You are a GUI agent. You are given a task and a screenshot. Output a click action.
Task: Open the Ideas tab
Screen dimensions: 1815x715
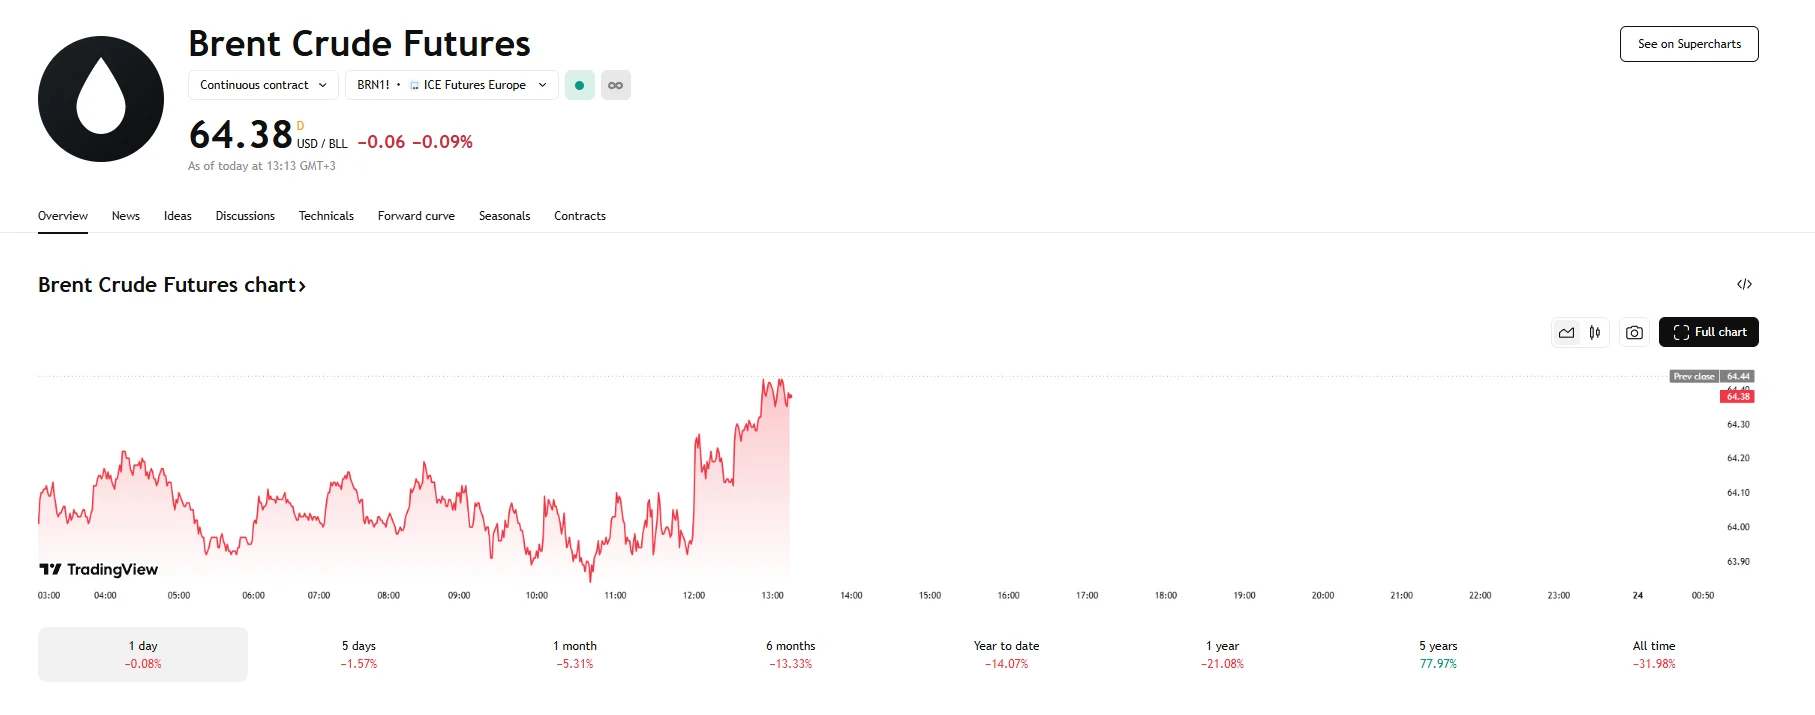click(x=178, y=216)
